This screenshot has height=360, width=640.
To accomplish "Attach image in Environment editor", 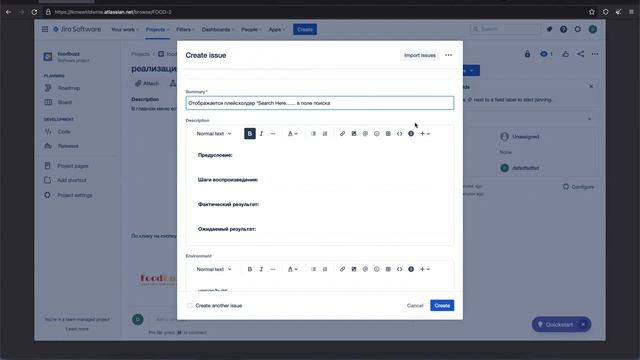I will pyautogui.click(x=354, y=269).
